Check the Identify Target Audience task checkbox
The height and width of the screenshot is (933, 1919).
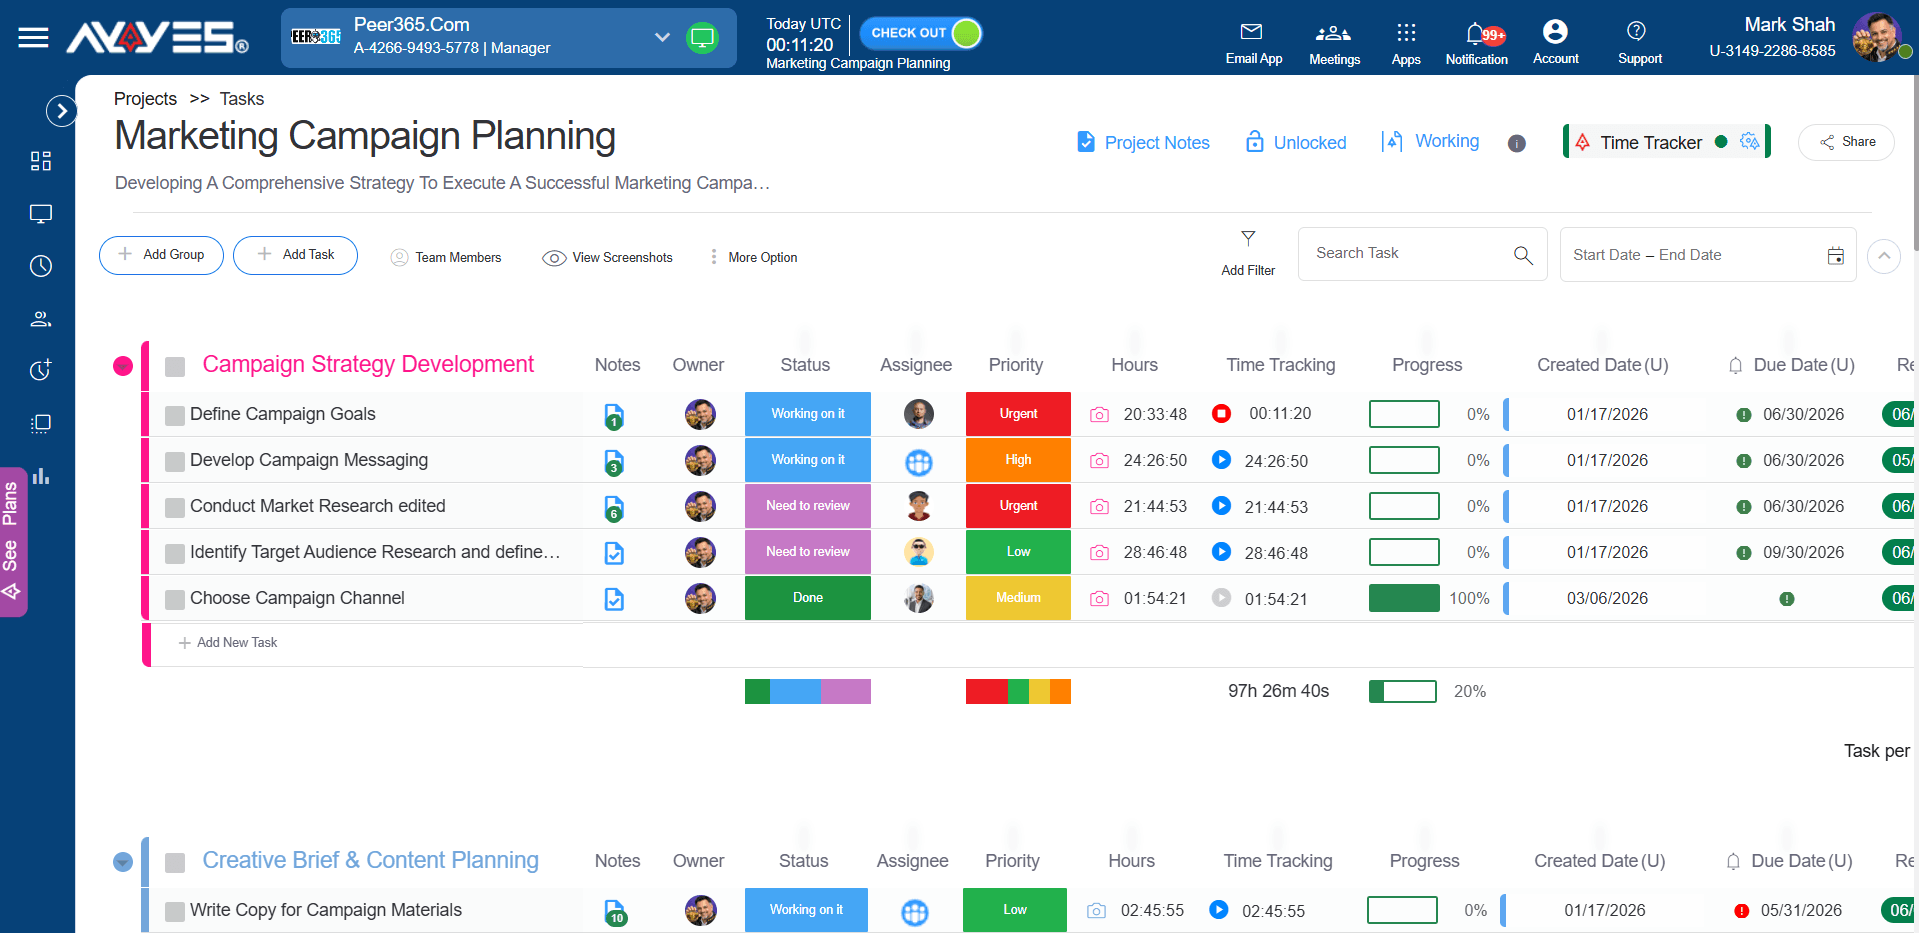point(175,553)
